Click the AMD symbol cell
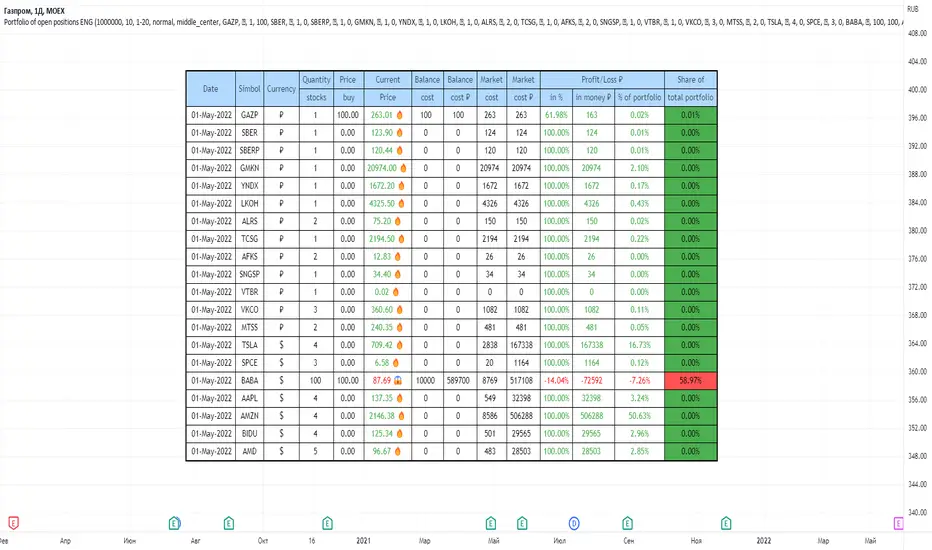The image size is (932, 550). (250, 451)
